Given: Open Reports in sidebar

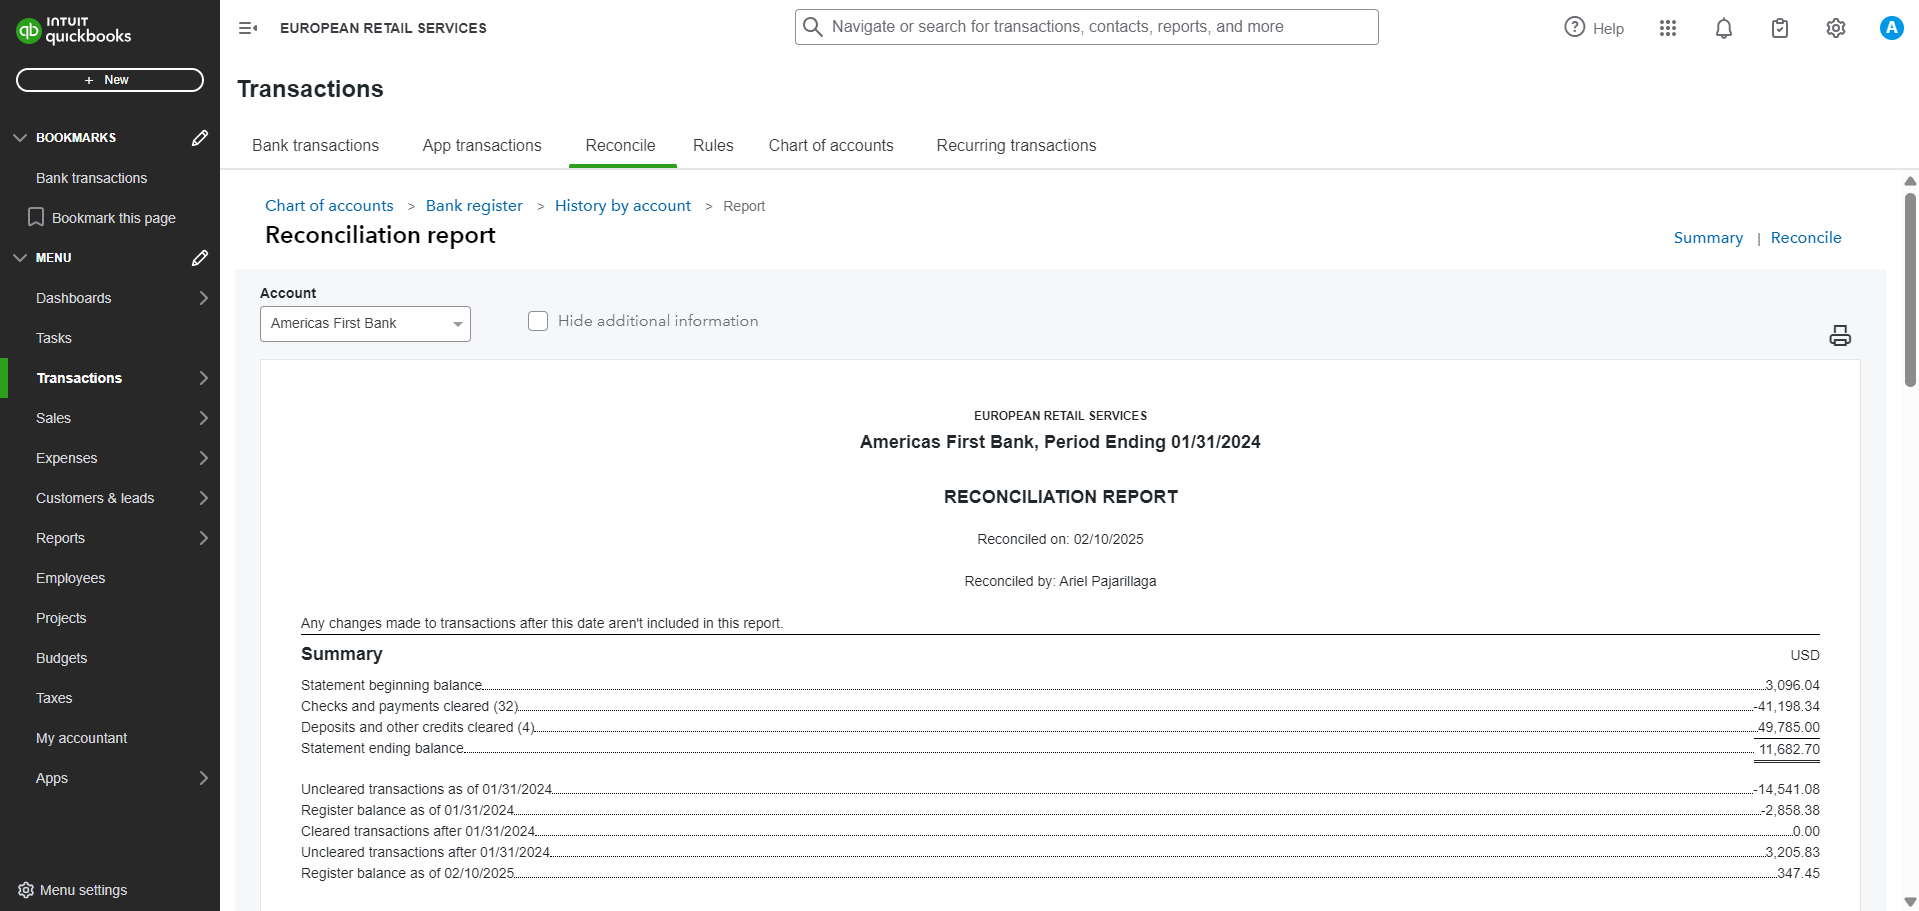Looking at the screenshot, I should [61, 538].
